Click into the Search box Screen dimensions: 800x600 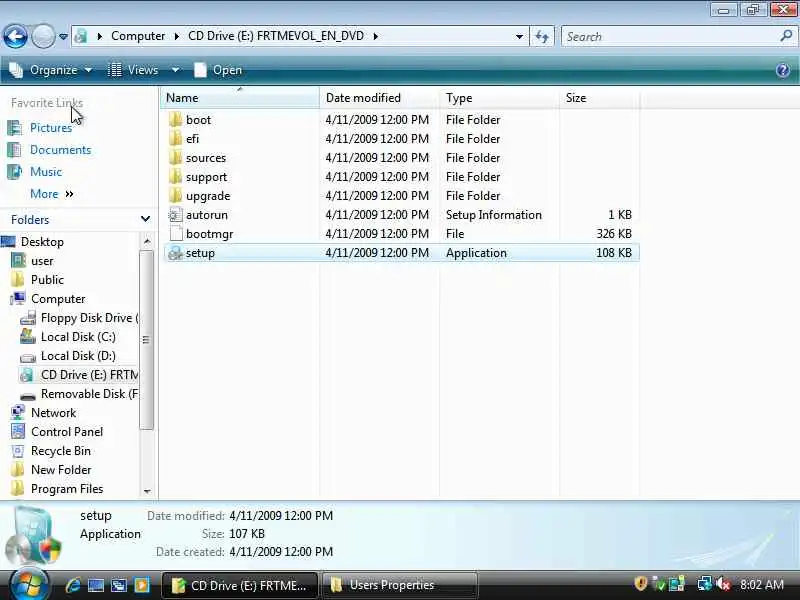[x=668, y=37]
